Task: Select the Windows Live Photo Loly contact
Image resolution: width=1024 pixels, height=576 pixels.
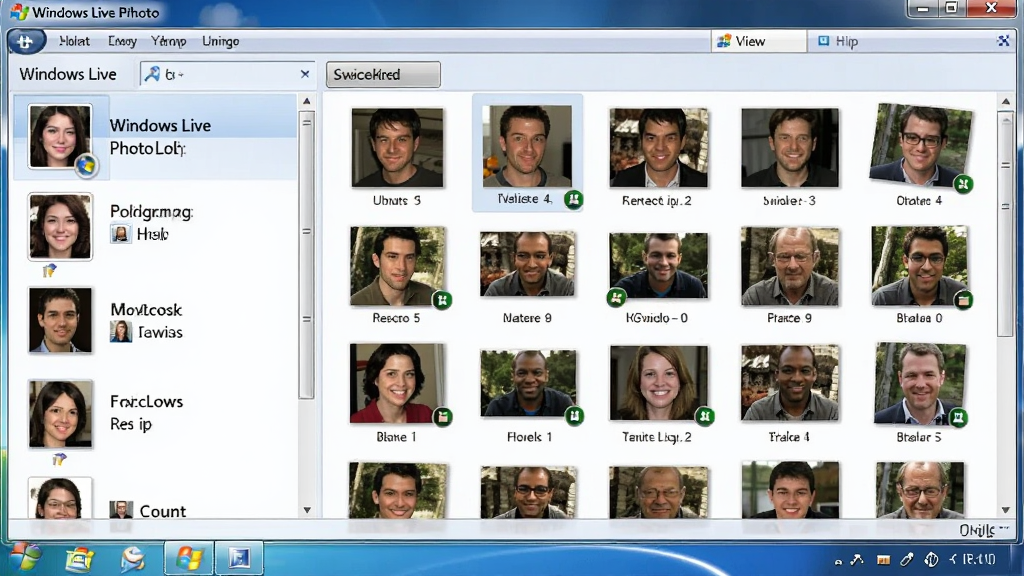Action: click(x=155, y=137)
